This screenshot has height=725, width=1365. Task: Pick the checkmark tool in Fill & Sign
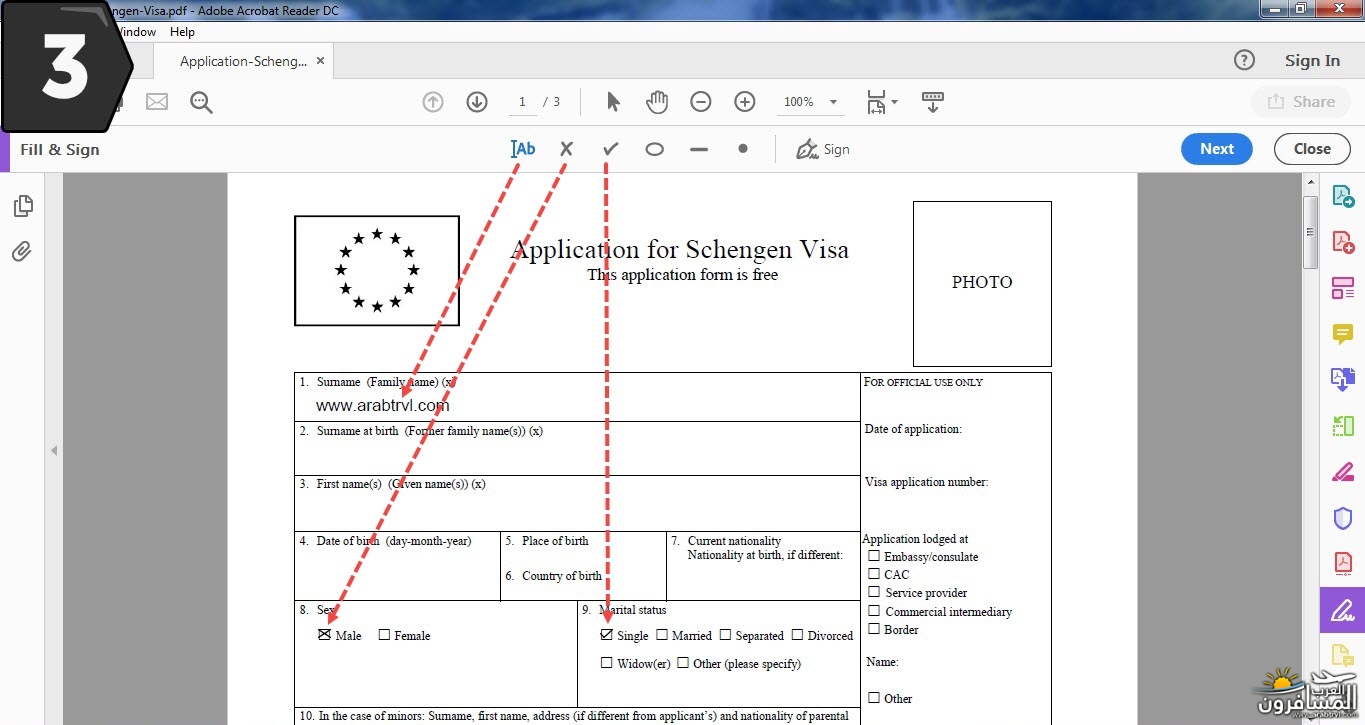610,149
